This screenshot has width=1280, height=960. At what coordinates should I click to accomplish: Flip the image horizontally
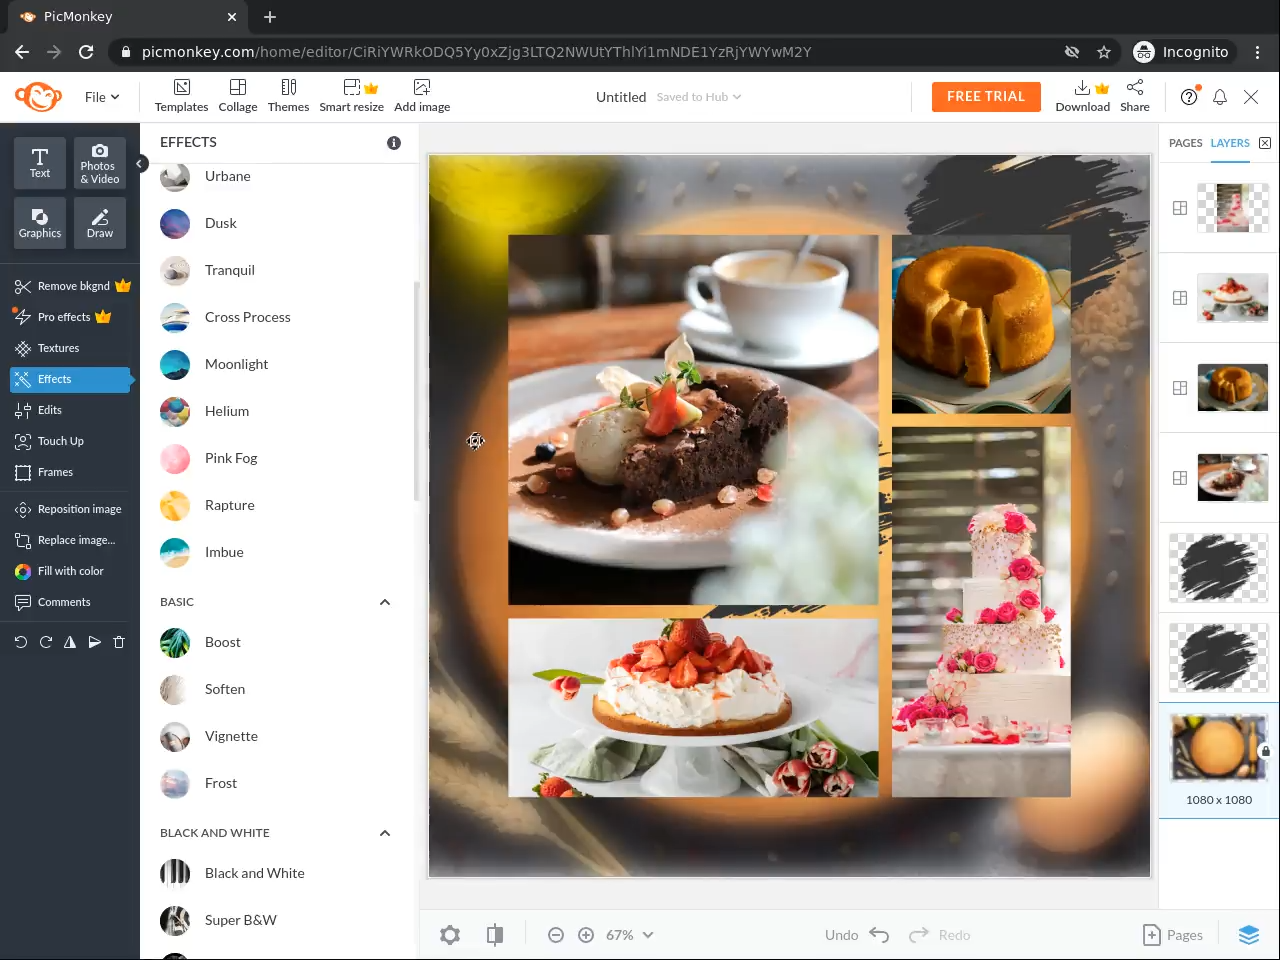point(70,642)
